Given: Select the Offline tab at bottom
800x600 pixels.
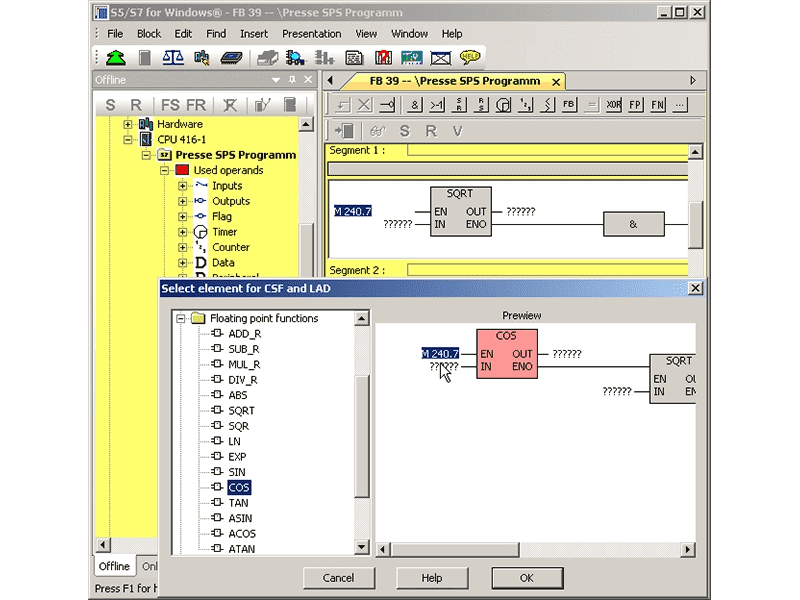Looking at the screenshot, I should pyautogui.click(x=114, y=566).
